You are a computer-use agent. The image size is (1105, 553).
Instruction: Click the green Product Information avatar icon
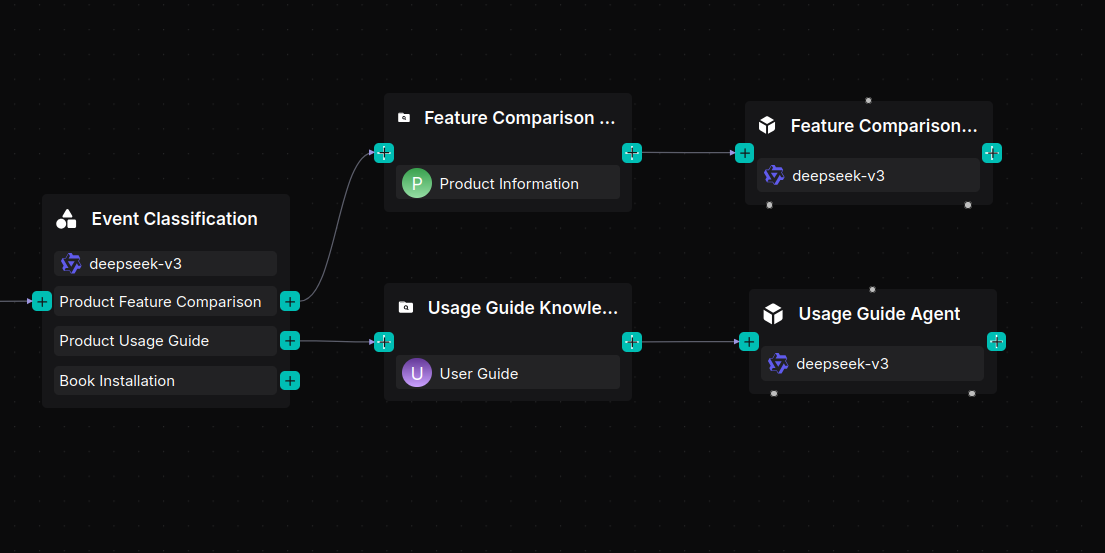417,183
